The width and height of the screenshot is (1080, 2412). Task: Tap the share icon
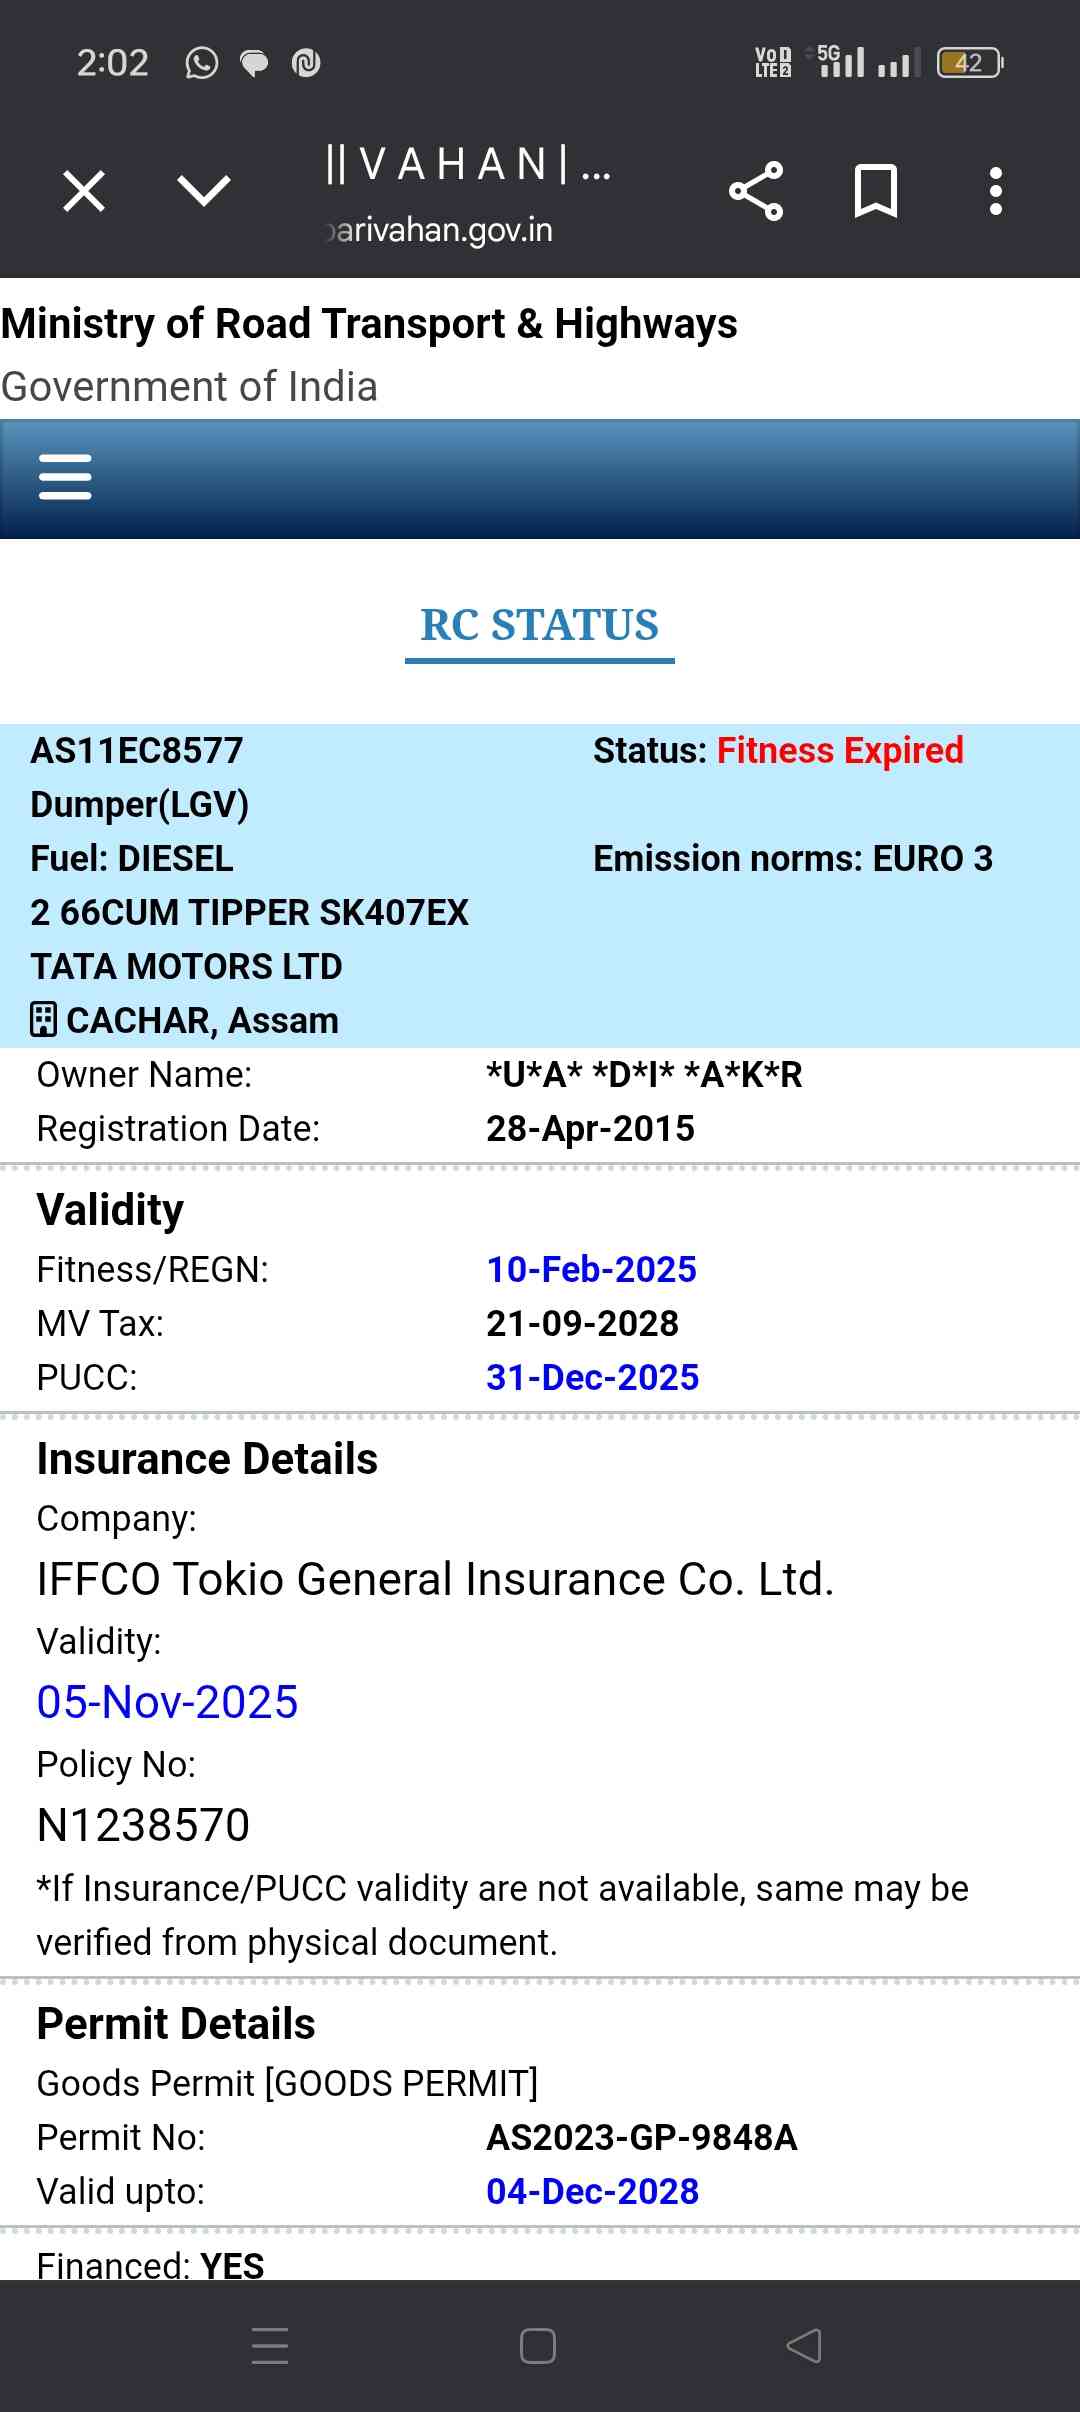coord(756,191)
